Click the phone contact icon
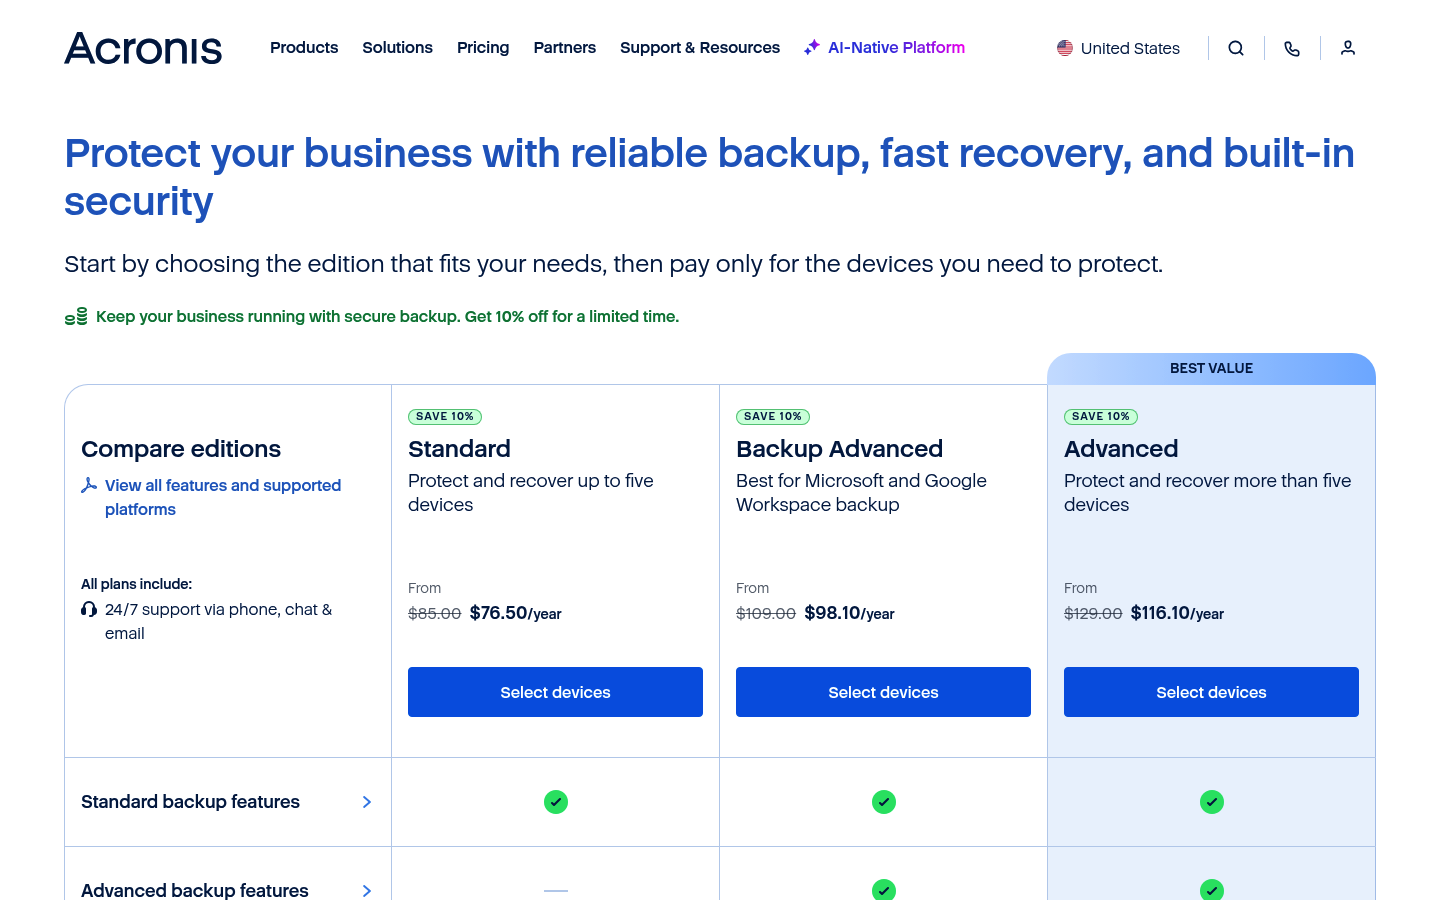The image size is (1440, 900). pyautogui.click(x=1292, y=48)
